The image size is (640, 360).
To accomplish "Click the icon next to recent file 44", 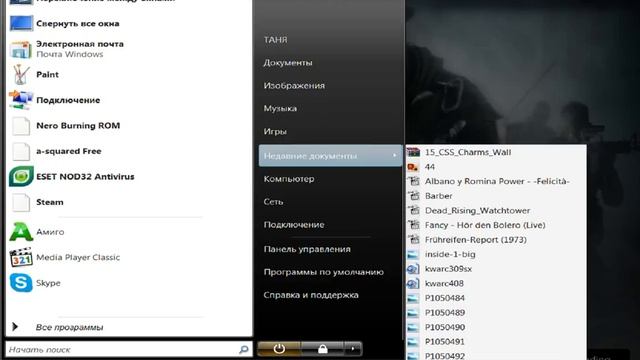I will (x=413, y=167).
